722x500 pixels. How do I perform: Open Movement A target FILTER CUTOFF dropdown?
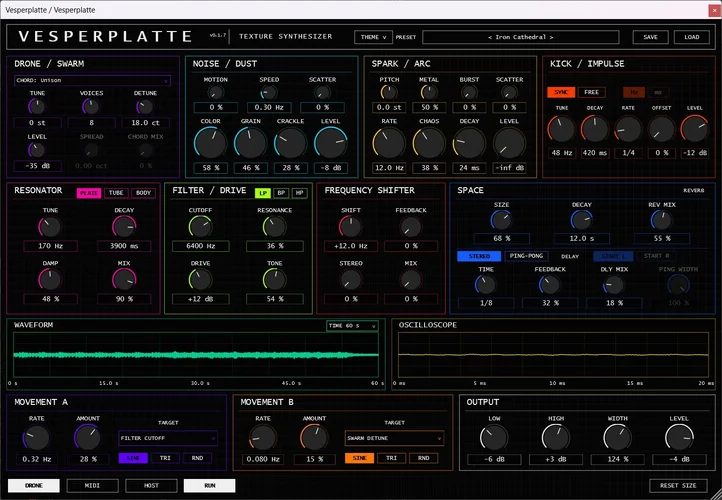(x=168, y=438)
